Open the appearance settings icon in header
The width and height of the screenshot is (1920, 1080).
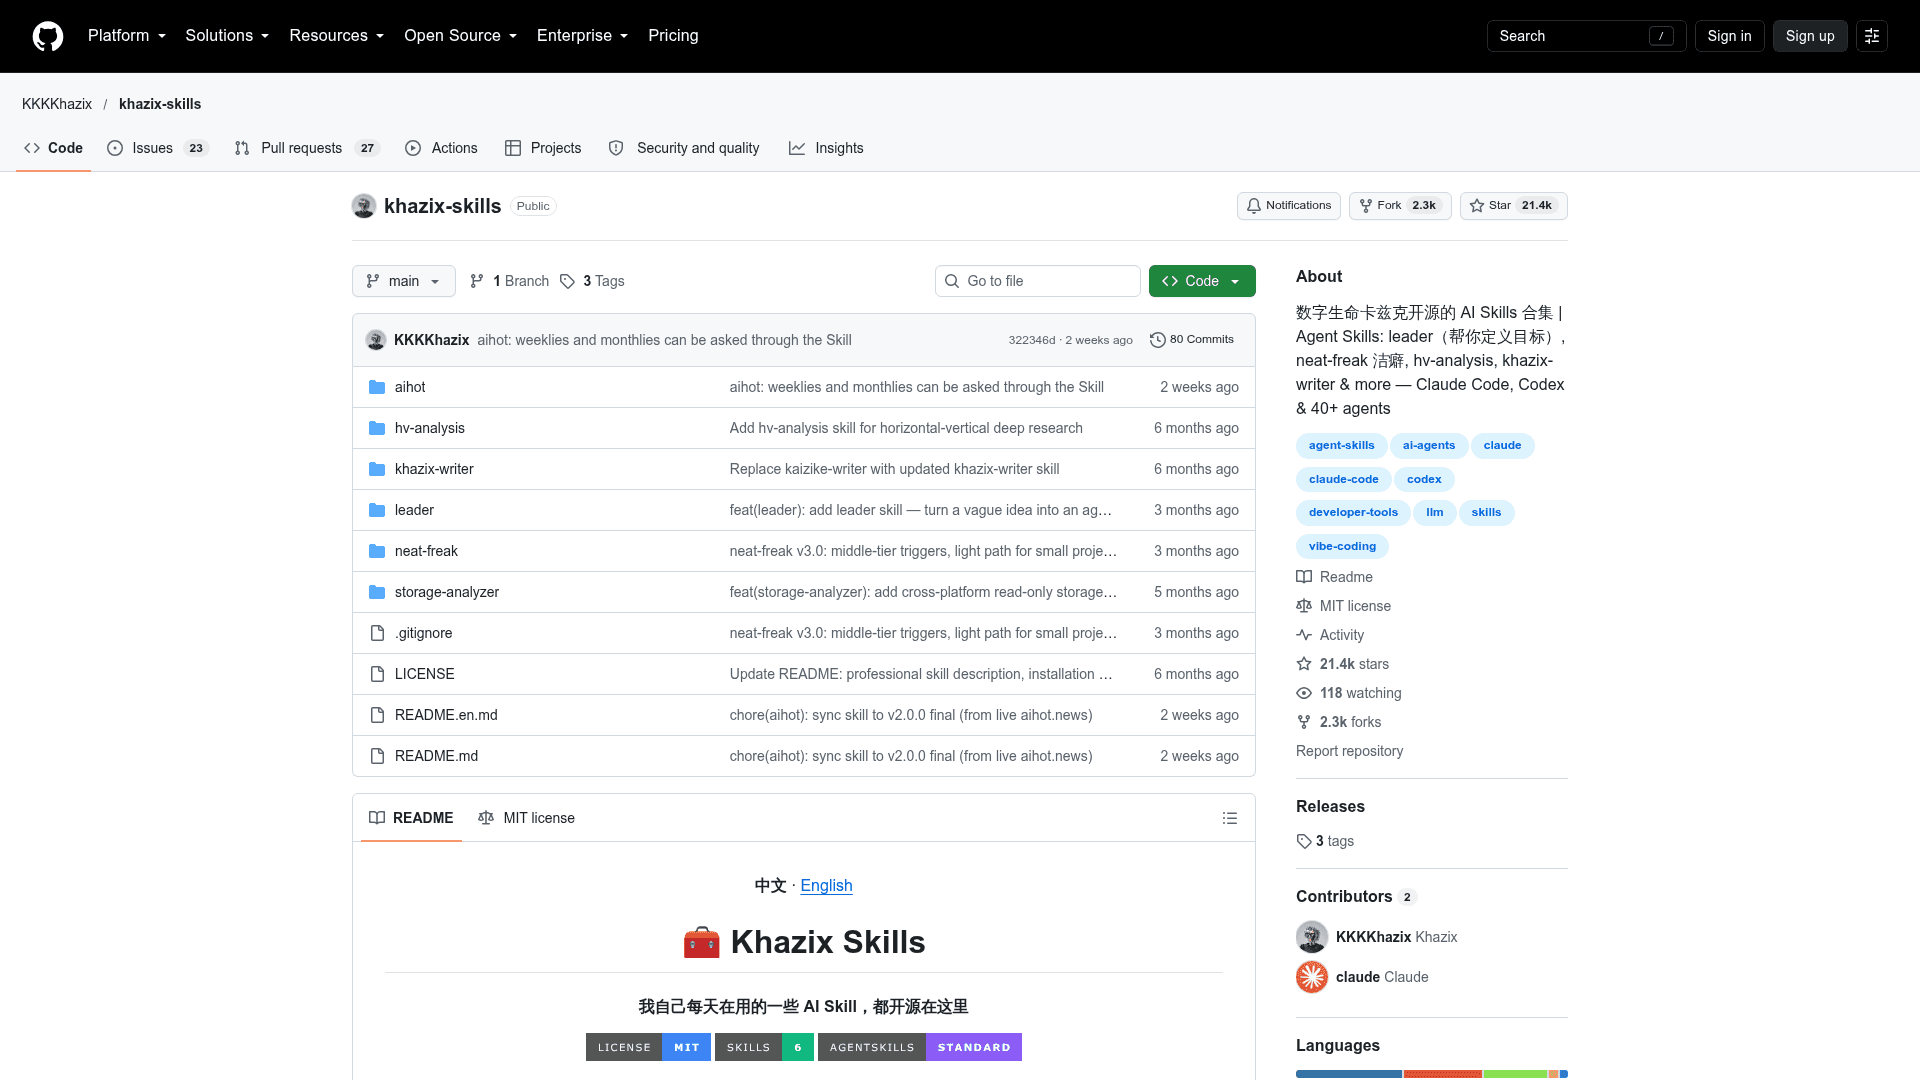tap(1872, 36)
